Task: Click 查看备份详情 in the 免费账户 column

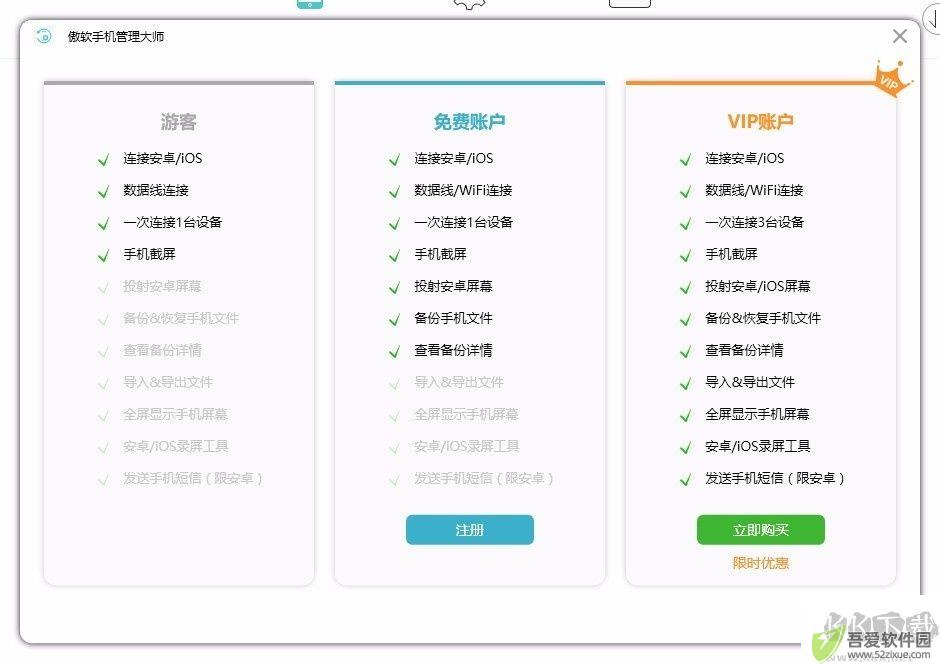Action: (453, 350)
